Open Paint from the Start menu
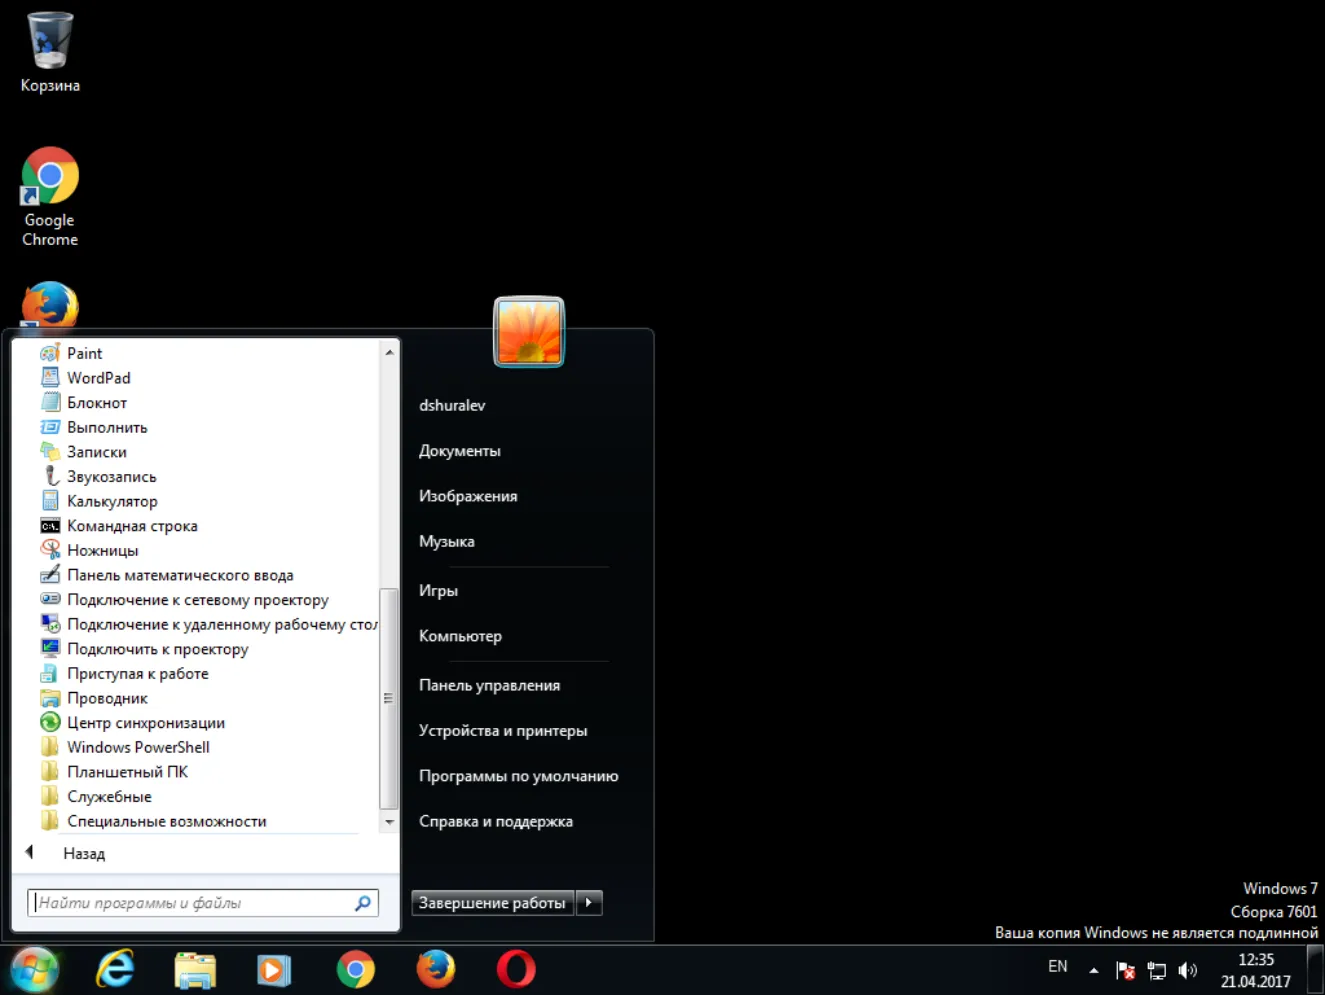This screenshot has height=995, width=1325. [71, 353]
